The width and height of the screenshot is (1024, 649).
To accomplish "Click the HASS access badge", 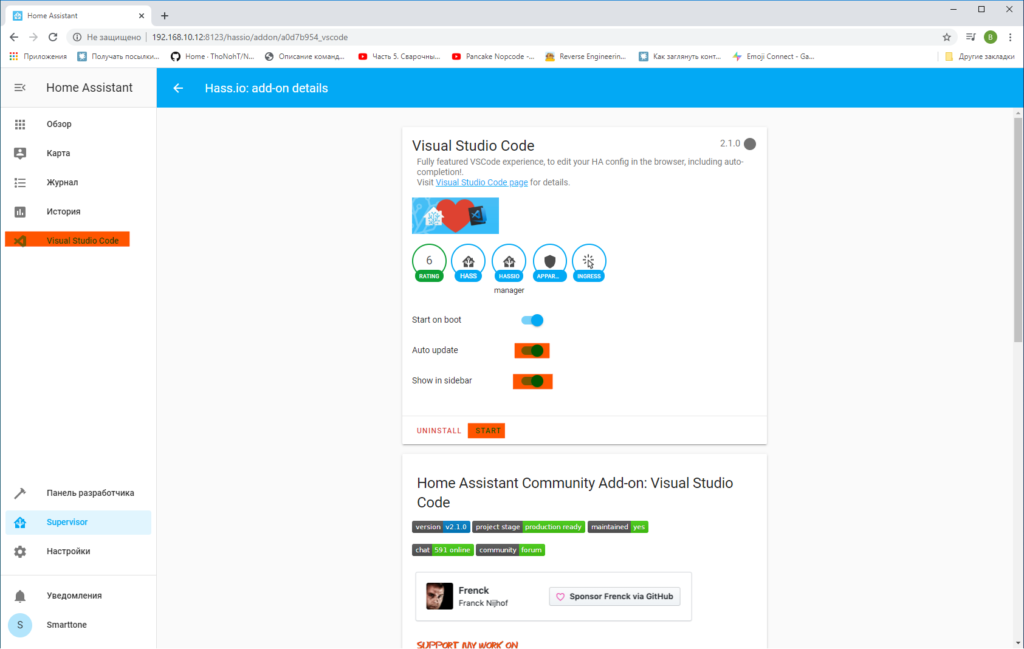I will coord(468,262).
